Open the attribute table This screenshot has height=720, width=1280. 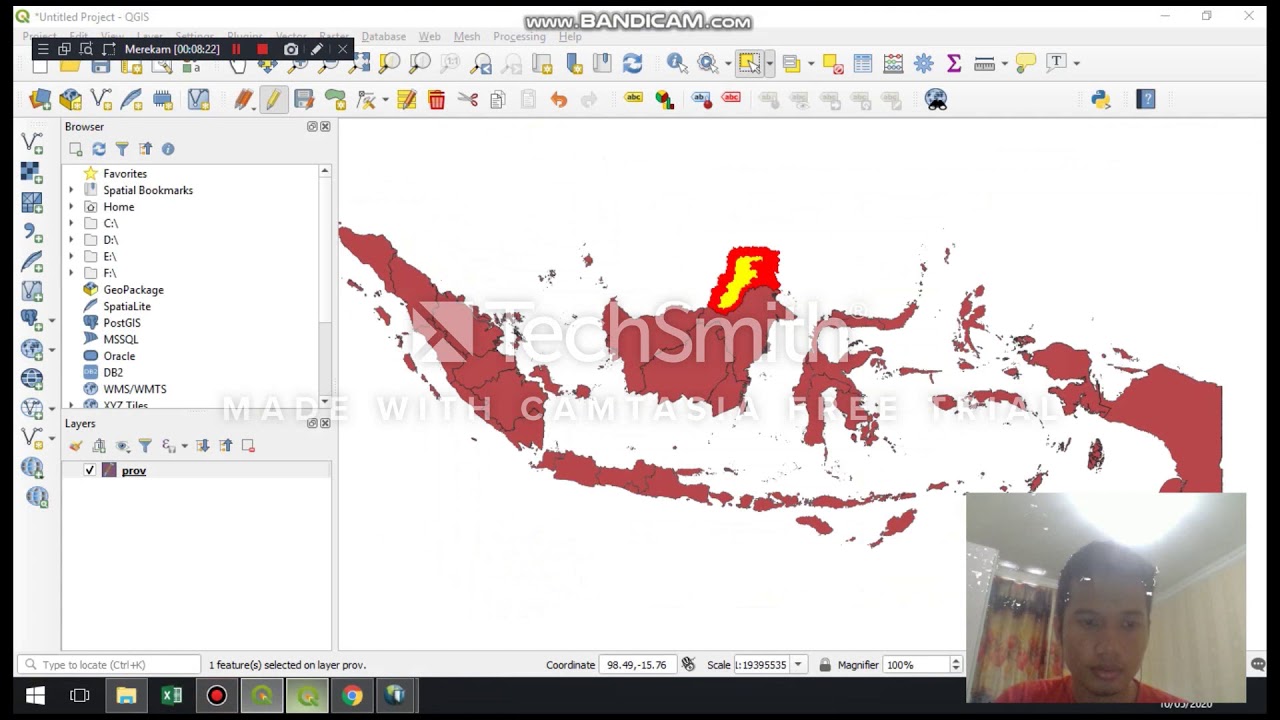pyautogui.click(x=863, y=64)
